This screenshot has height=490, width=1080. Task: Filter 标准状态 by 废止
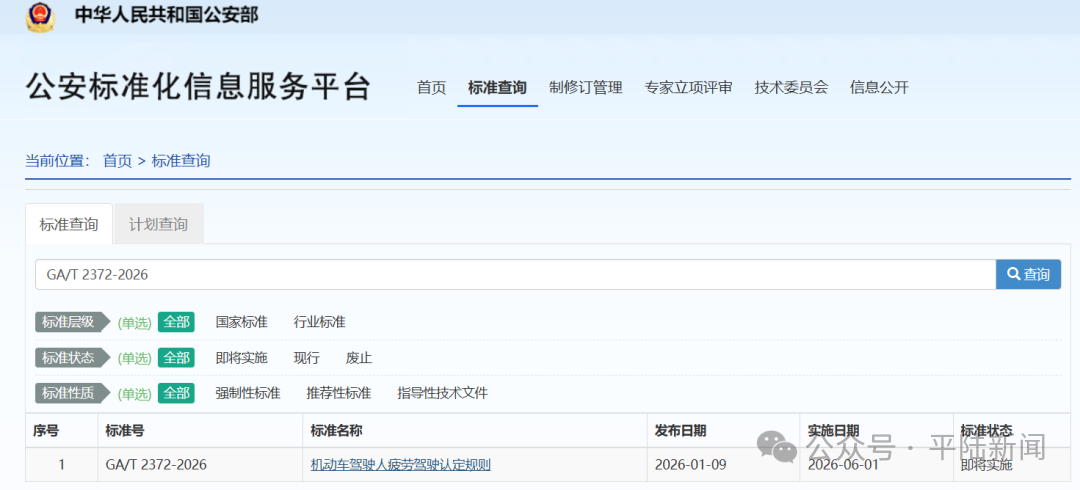pos(358,358)
